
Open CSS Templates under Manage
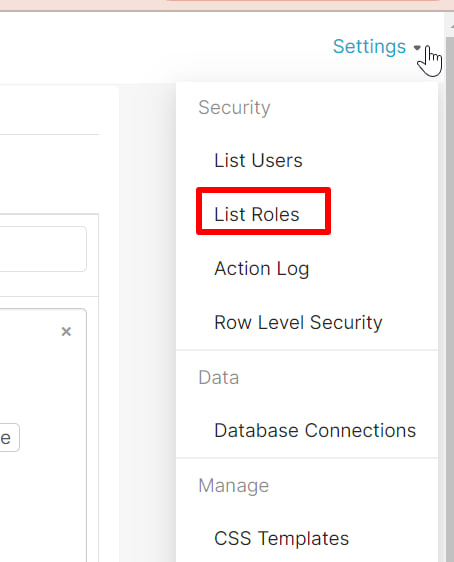point(281,538)
